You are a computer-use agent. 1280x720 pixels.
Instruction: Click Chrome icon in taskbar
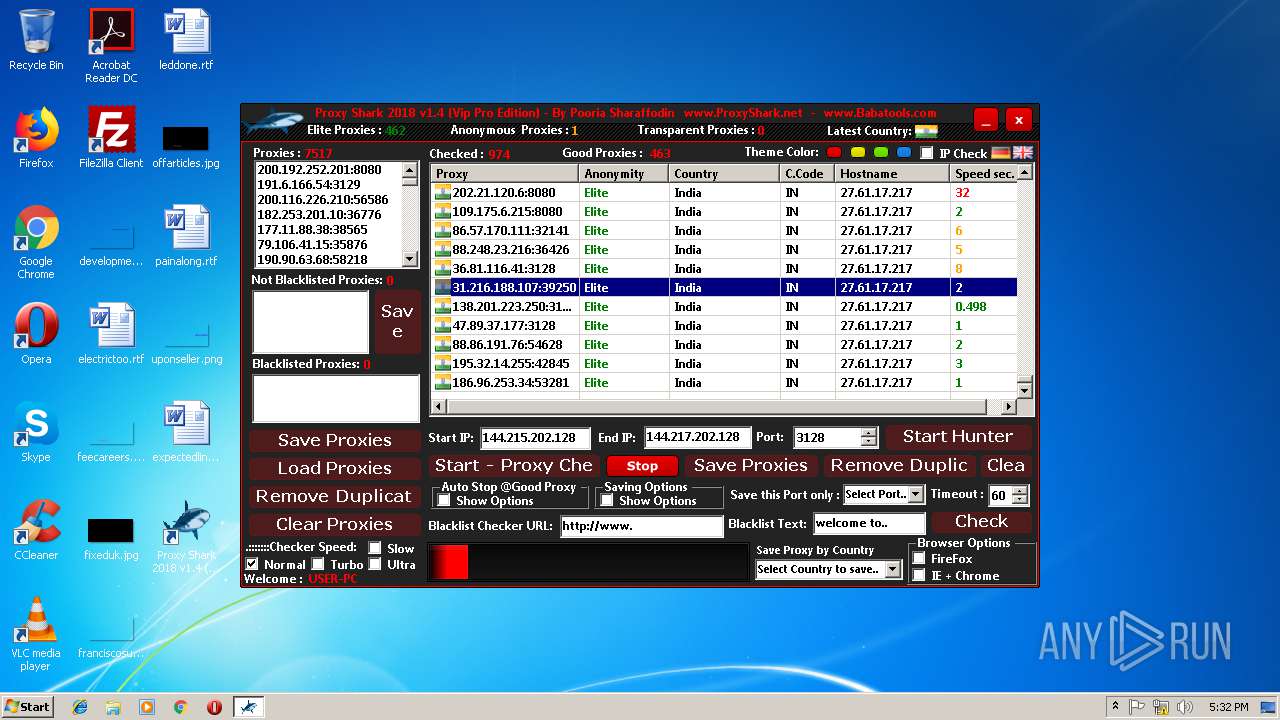click(x=181, y=707)
